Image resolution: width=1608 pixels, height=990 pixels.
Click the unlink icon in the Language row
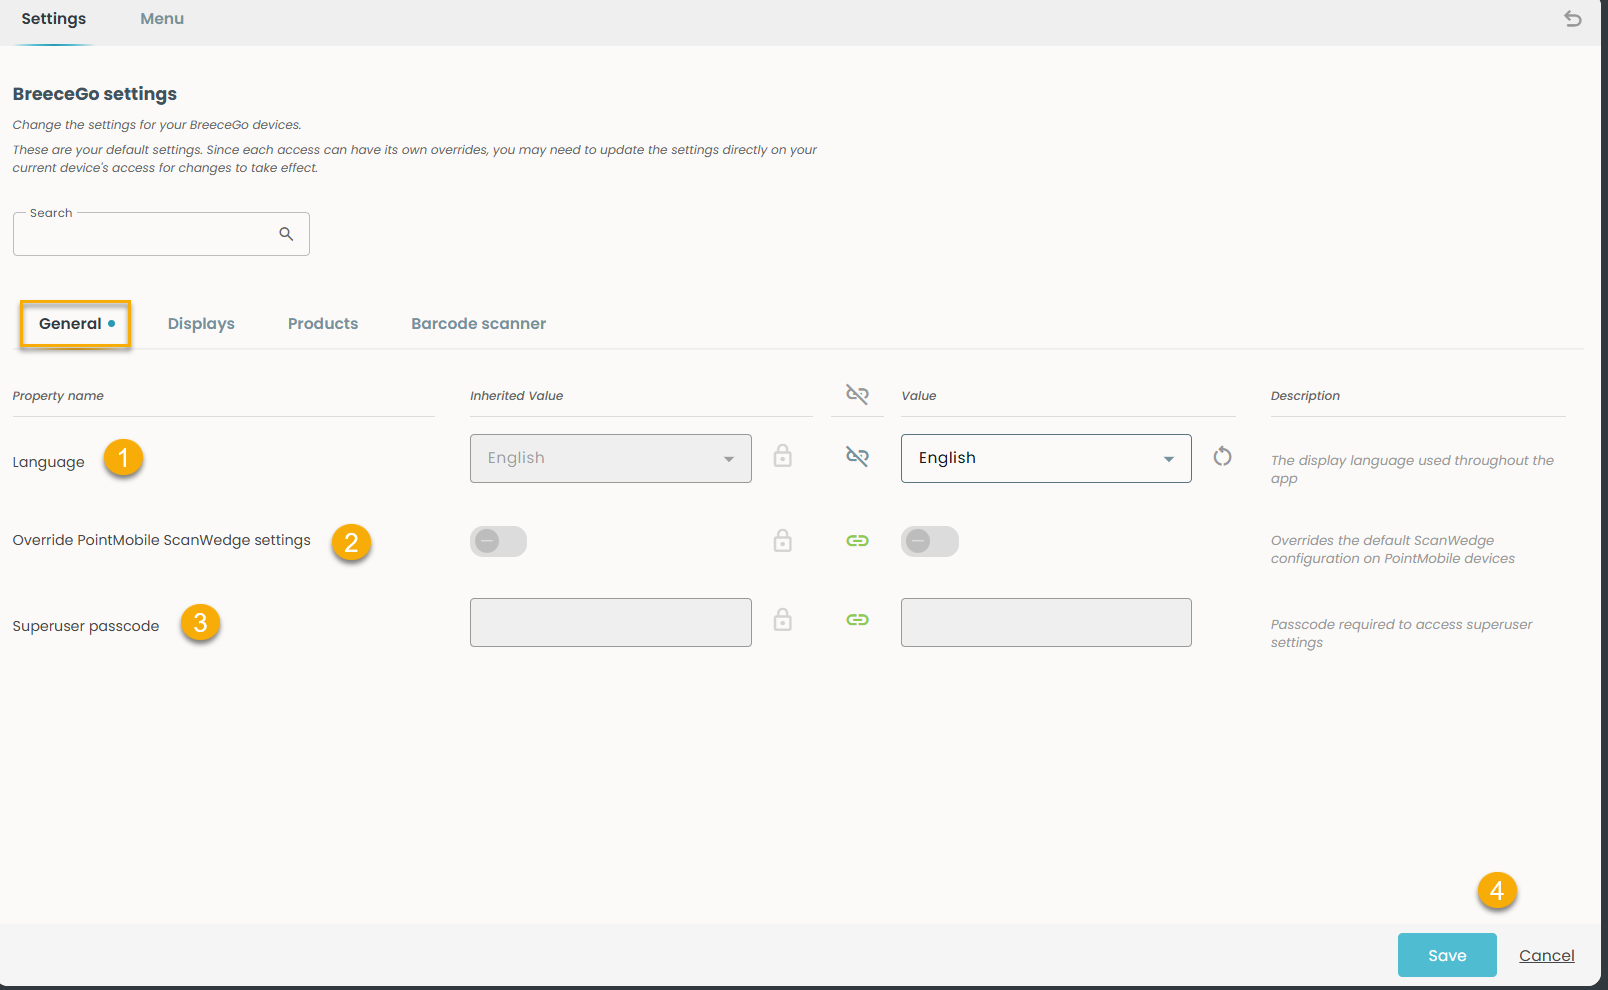pos(857,457)
